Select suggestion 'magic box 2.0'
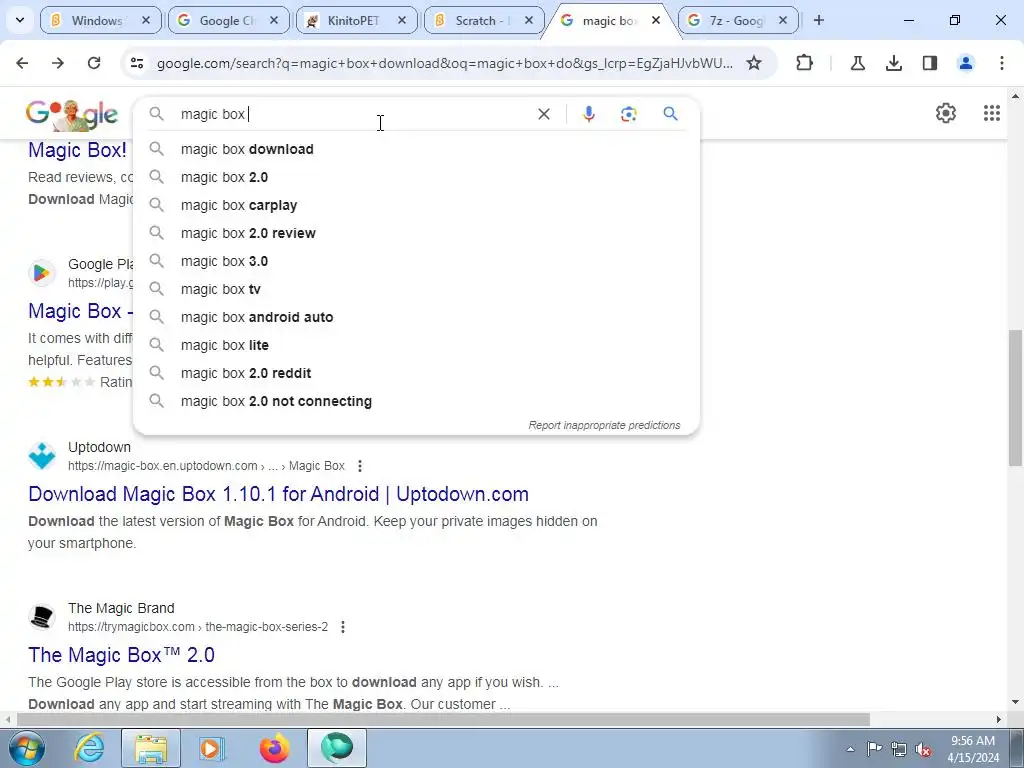 (x=416, y=177)
